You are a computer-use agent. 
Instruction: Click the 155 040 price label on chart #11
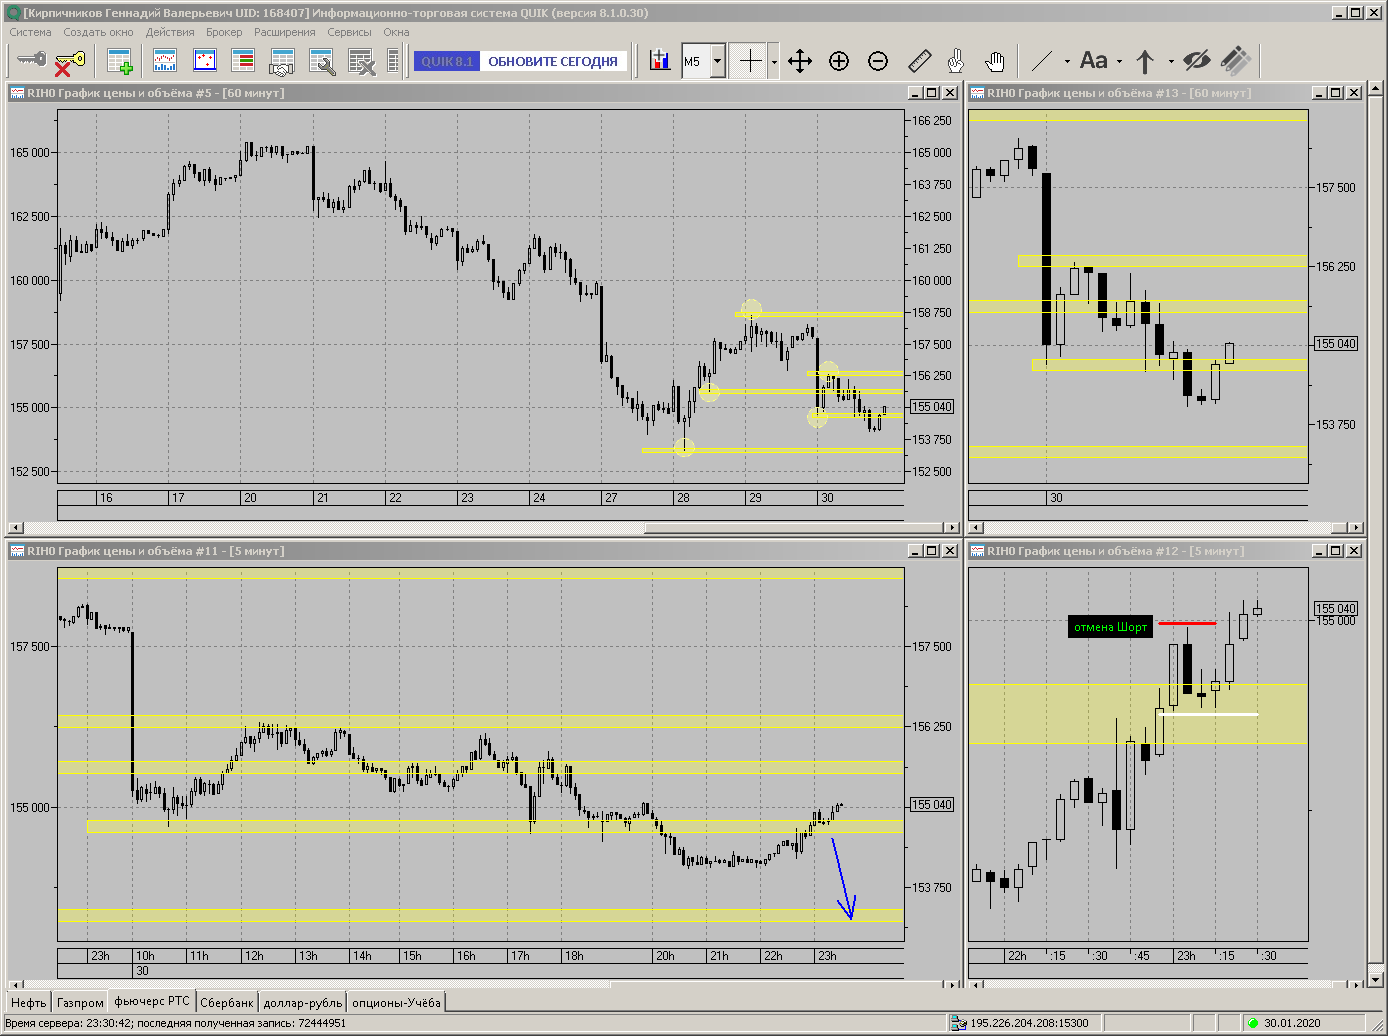932,805
